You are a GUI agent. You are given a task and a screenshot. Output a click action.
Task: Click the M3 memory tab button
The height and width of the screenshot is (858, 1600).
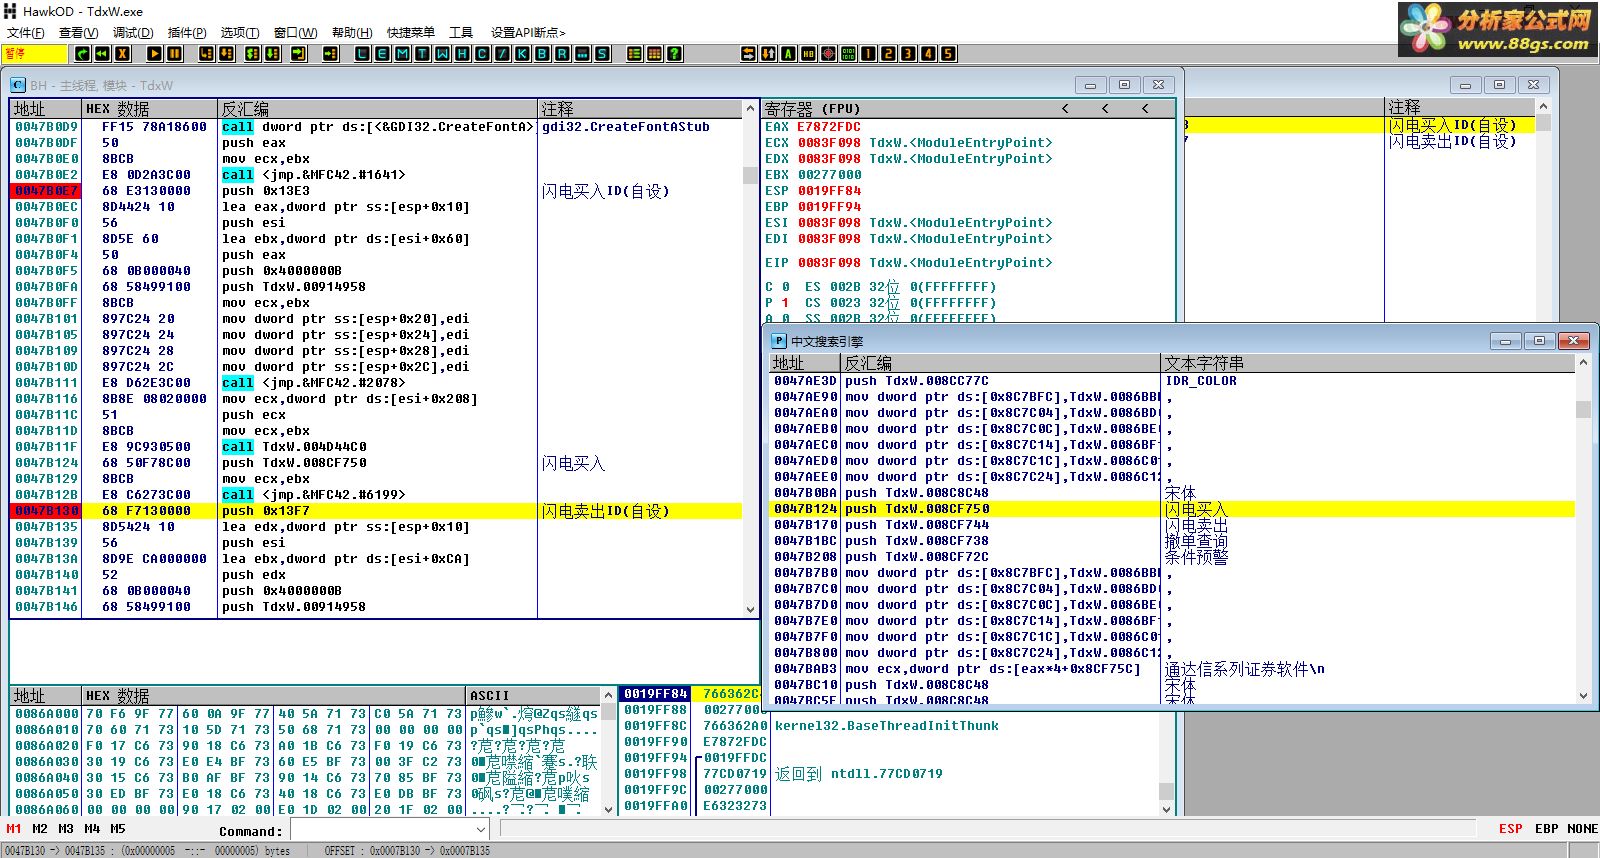click(66, 829)
